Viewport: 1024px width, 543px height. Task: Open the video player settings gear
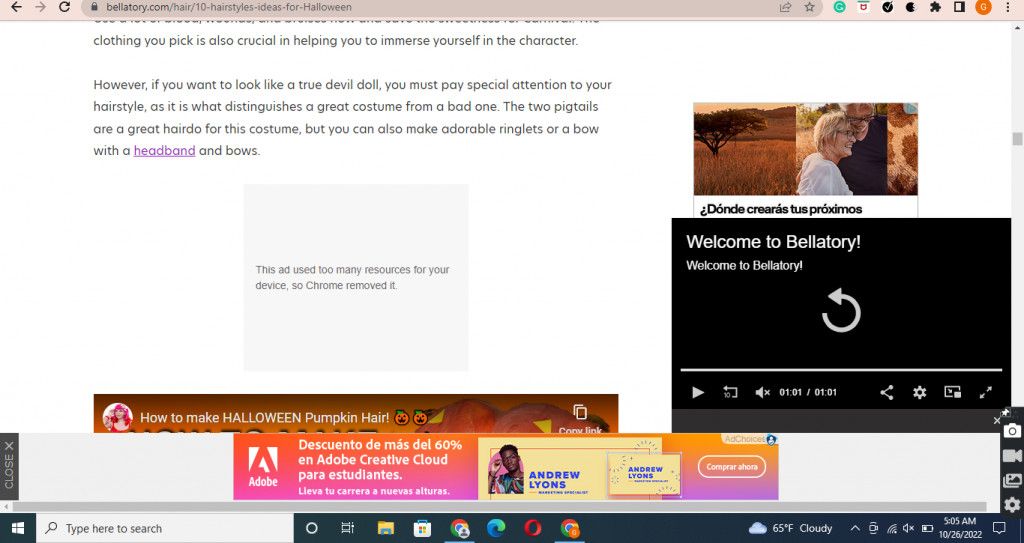(920, 392)
